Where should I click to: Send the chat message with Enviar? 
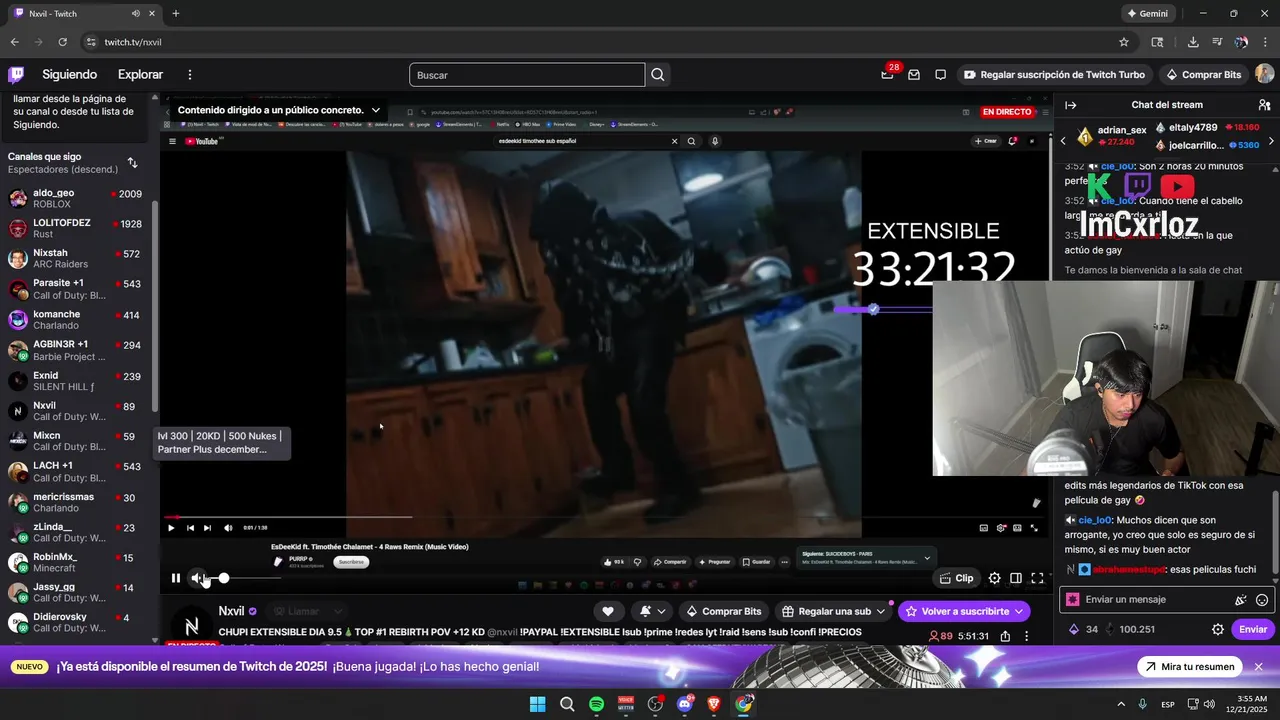coord(1253,629)
